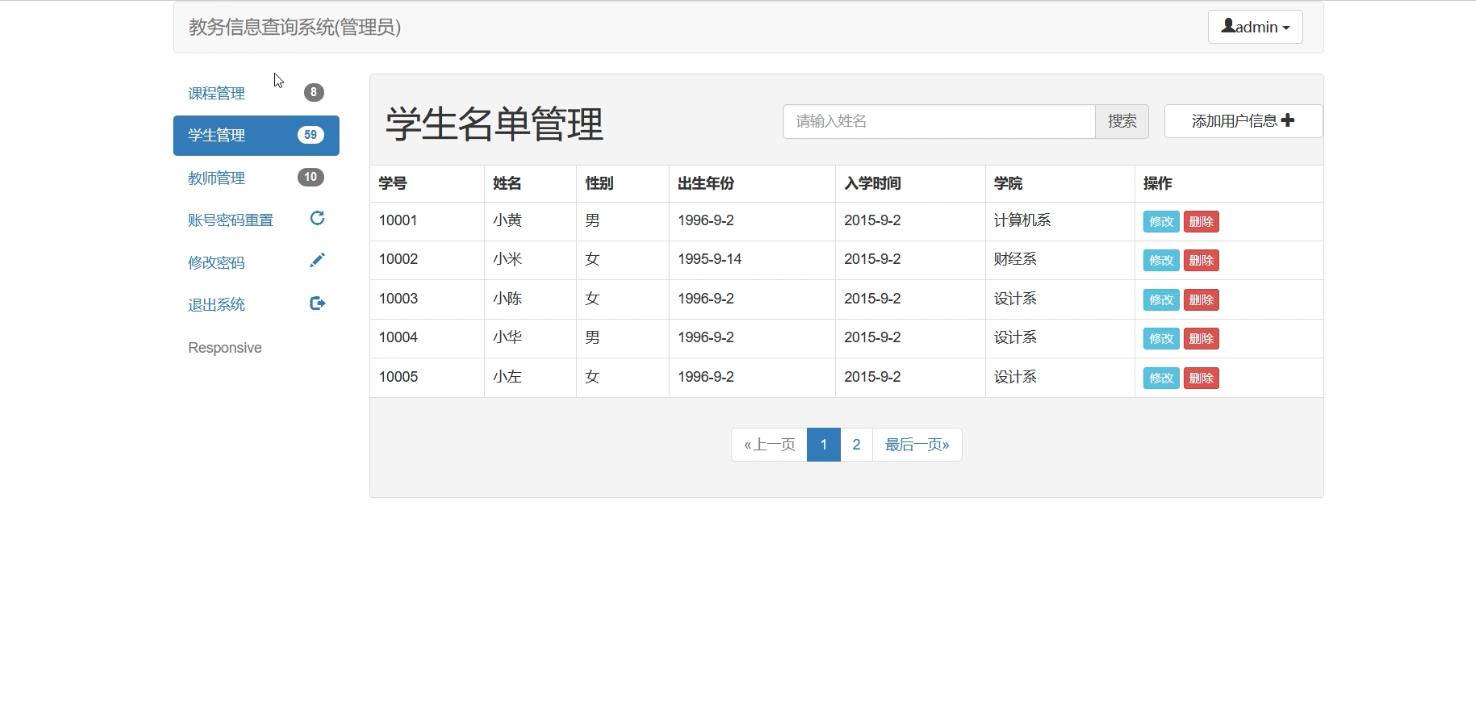This screenshot has height=708, width=1476.
Task: Delete student 10002 小米
Action: 1201,260
